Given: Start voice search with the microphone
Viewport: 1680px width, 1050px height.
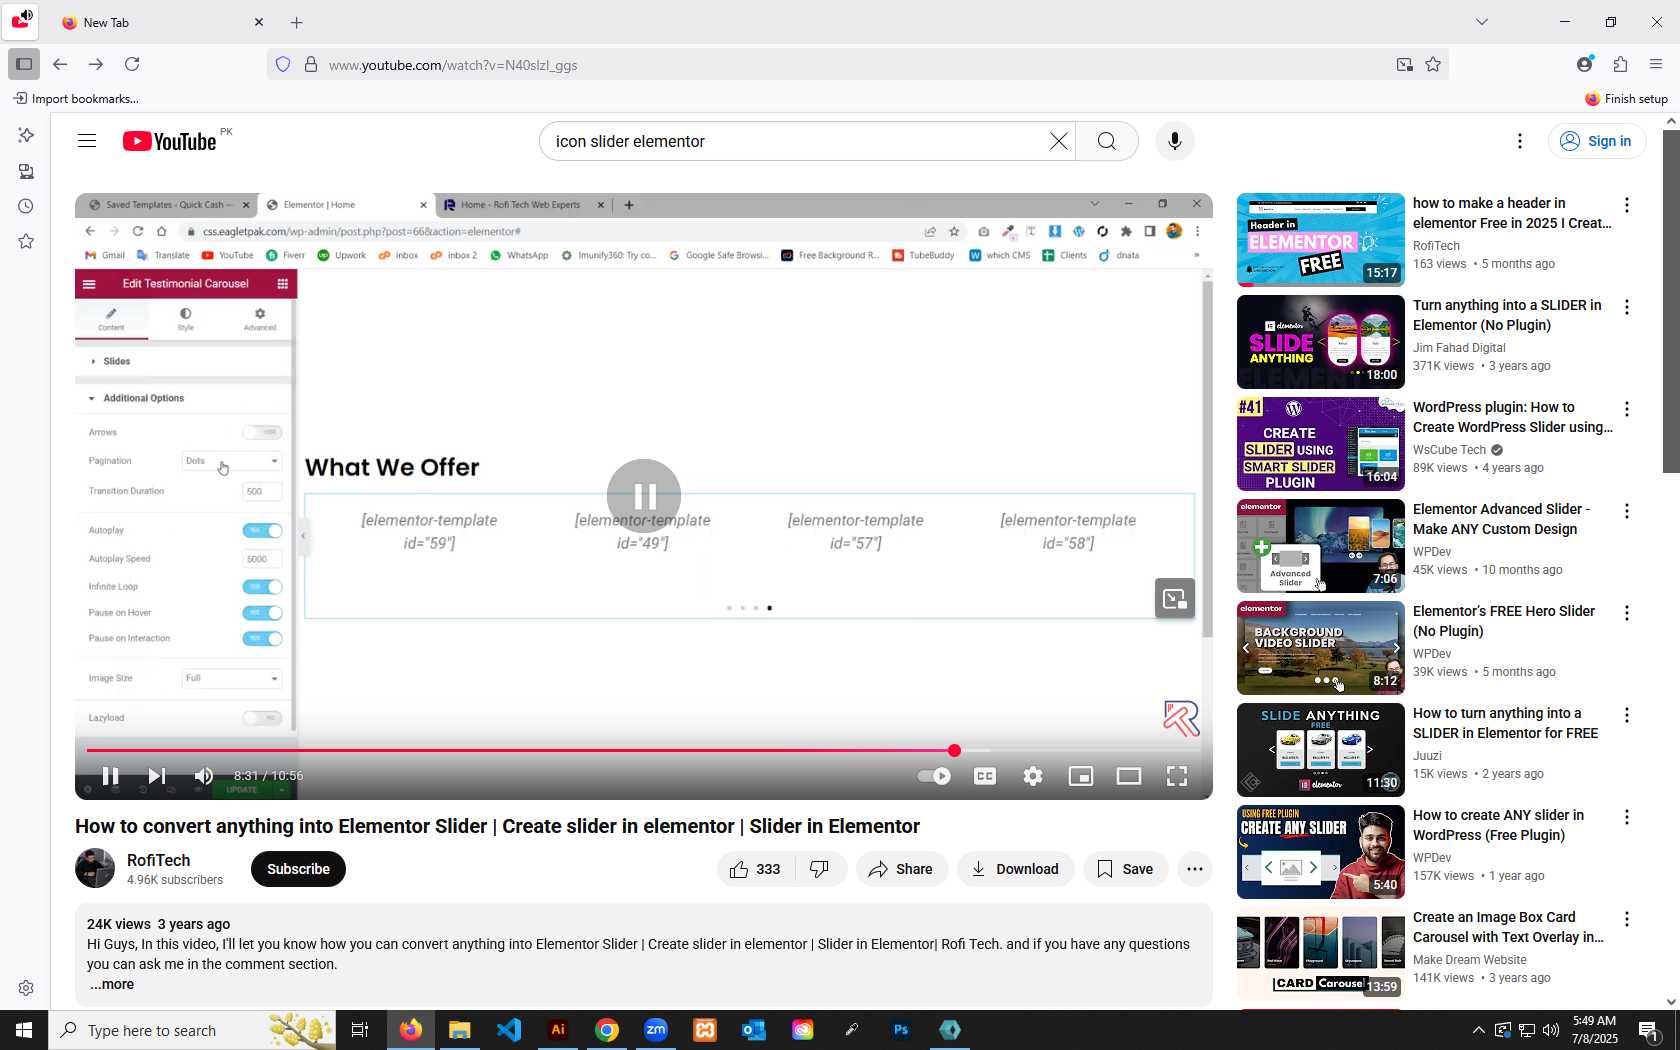Looking at the screenshot, I should tap(1175, 141).
